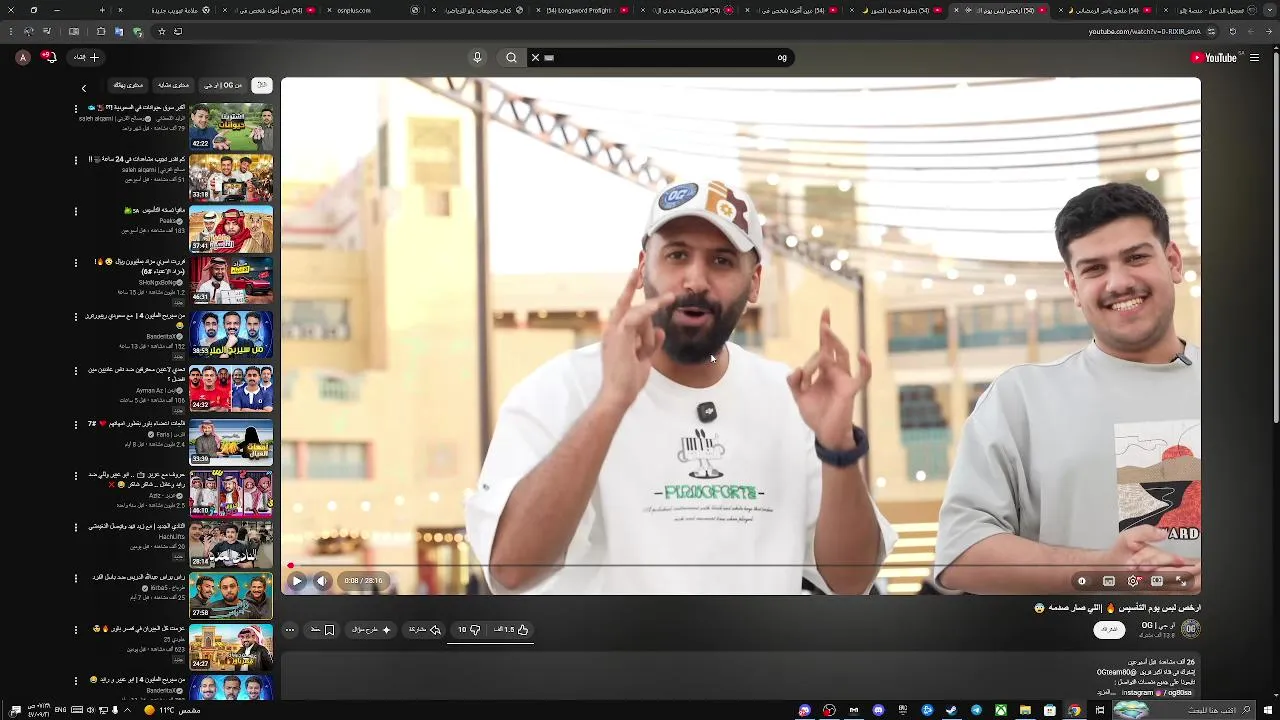Screen dimensions: 1280x720
Task: Save video with the bookmark button
Action: click(322, 630)
